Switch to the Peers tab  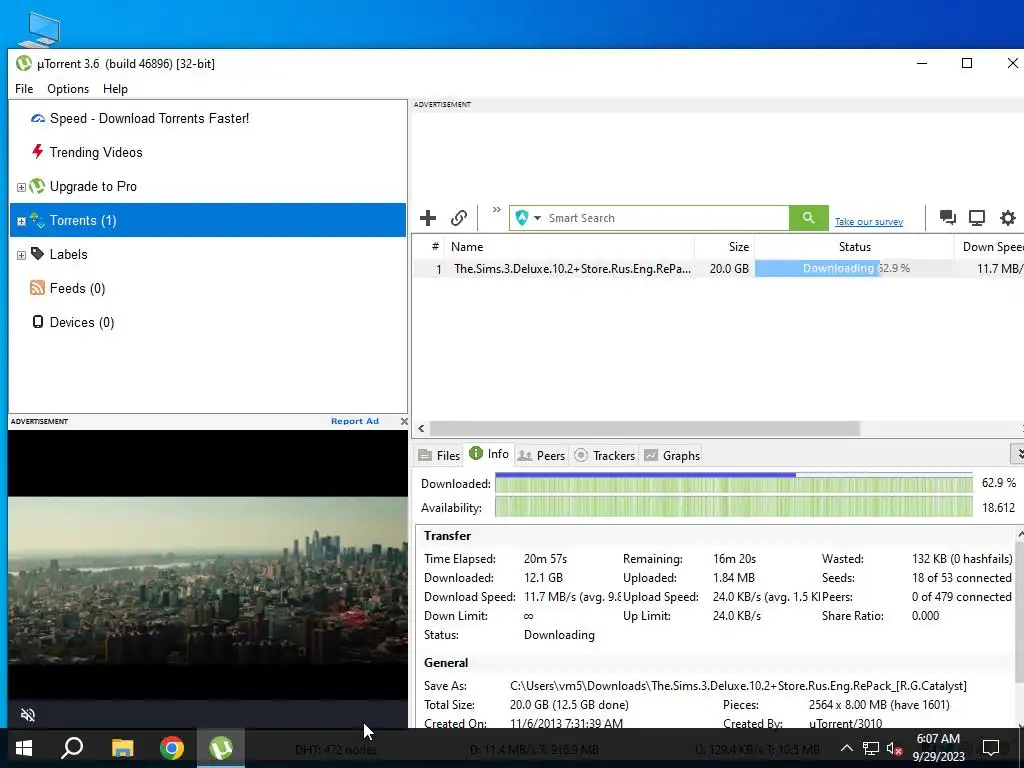541,455
